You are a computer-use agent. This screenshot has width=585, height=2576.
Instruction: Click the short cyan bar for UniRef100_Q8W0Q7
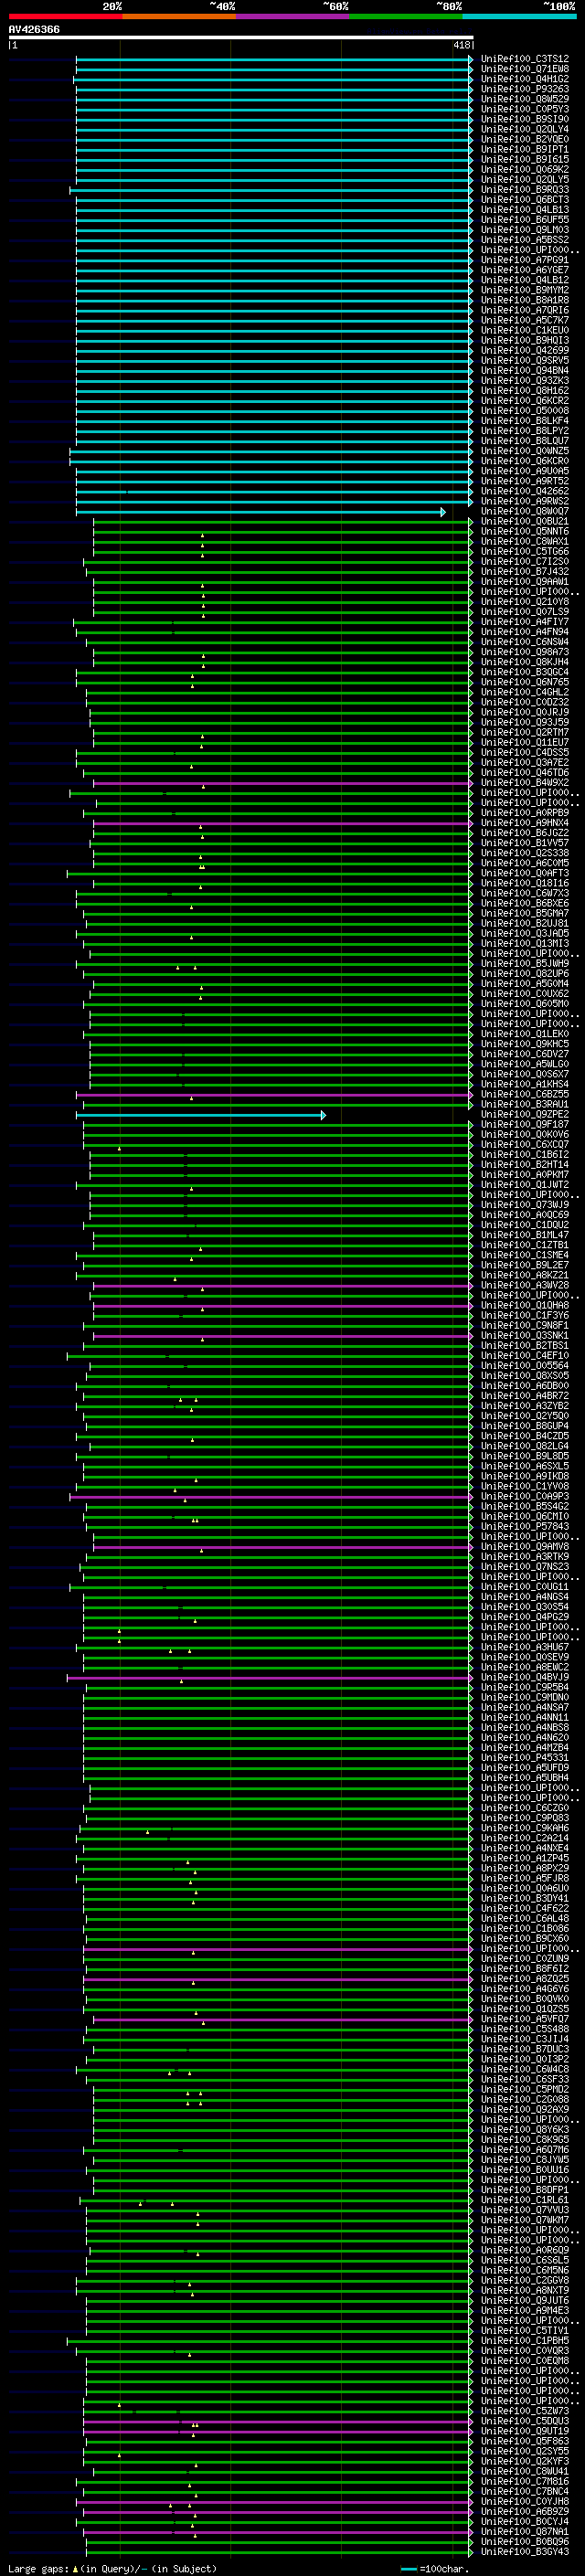pyautogui.click(x=261, y=512)
